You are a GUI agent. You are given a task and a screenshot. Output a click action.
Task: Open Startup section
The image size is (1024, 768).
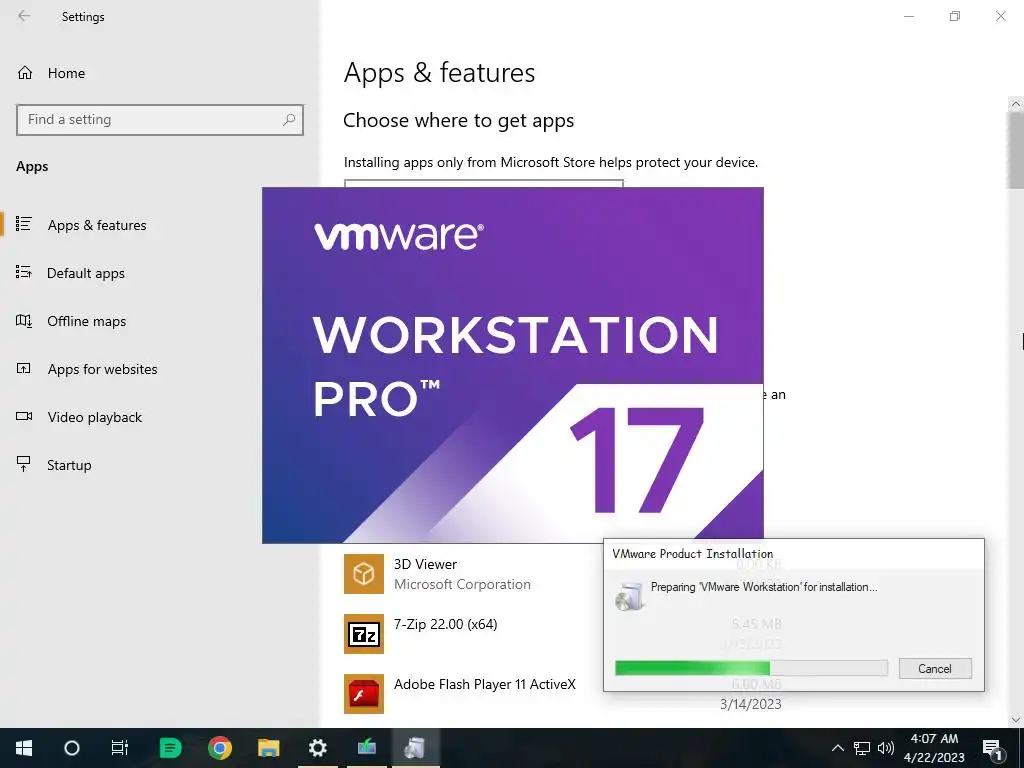tap(69, 465)
